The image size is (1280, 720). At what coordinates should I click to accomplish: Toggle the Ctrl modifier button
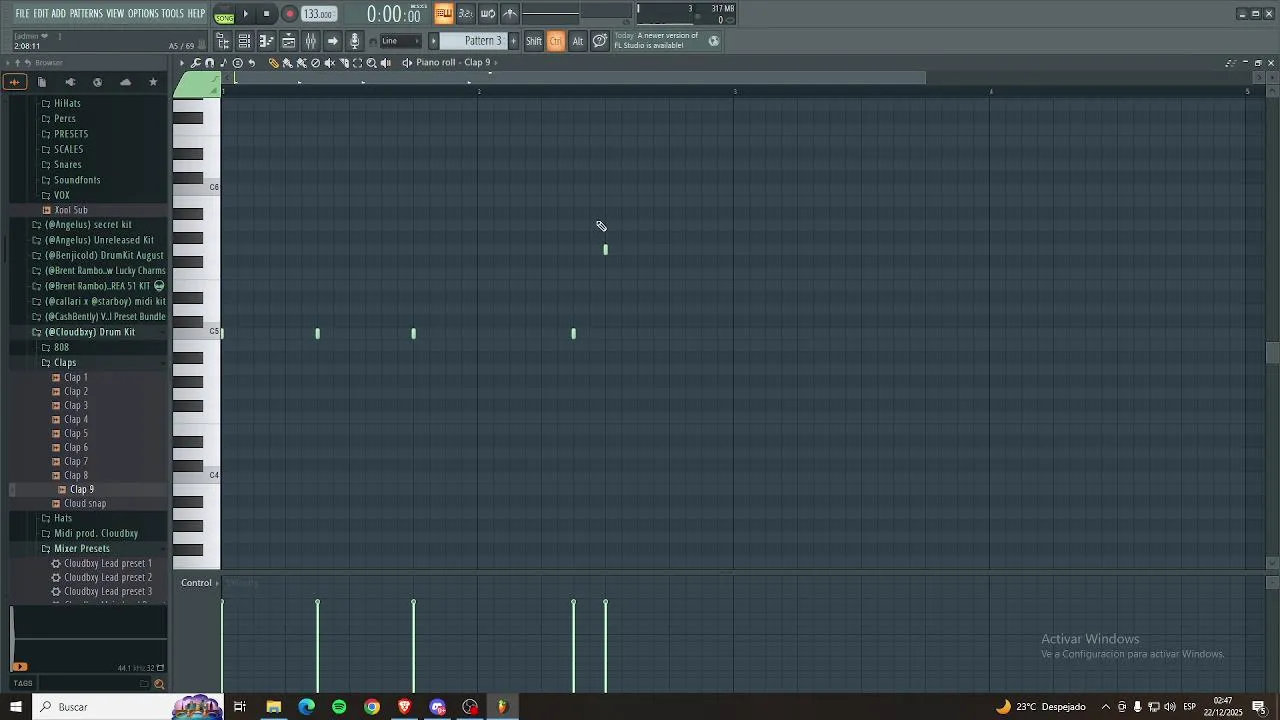pos(556,41)
